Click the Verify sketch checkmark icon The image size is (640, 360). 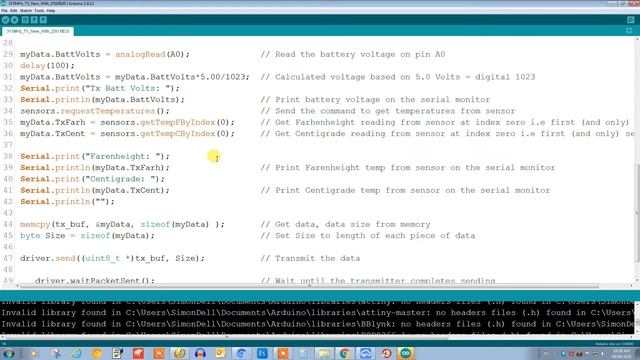coord(5,20)
